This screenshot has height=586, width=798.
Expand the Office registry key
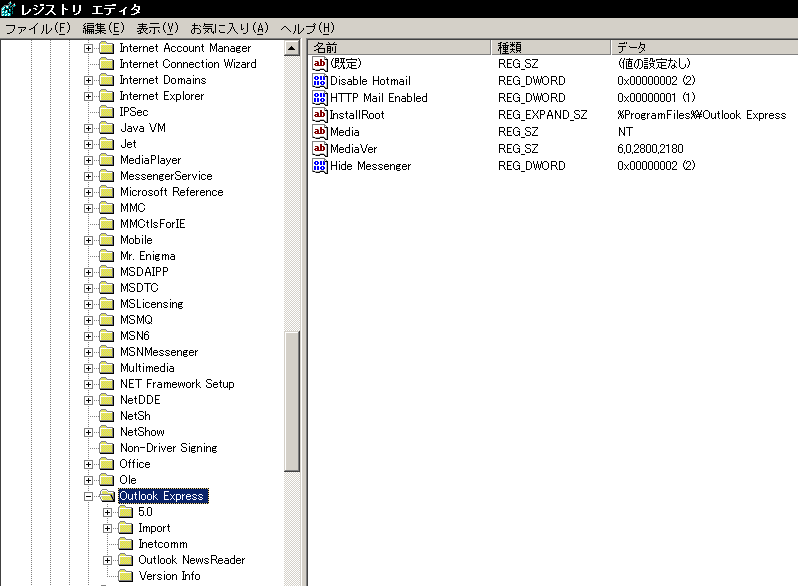(89, 464)
